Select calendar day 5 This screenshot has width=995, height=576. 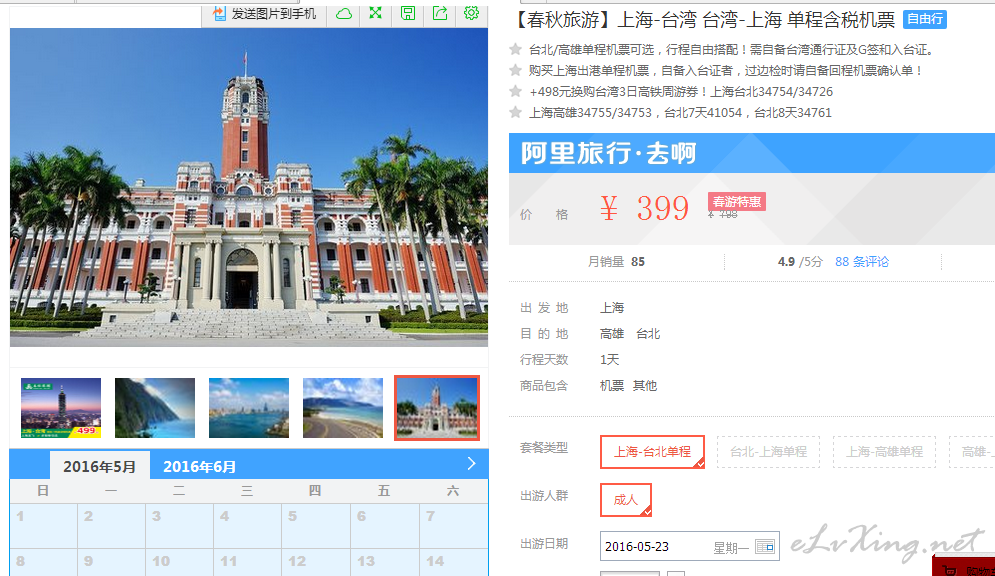(x=316, y=526)
